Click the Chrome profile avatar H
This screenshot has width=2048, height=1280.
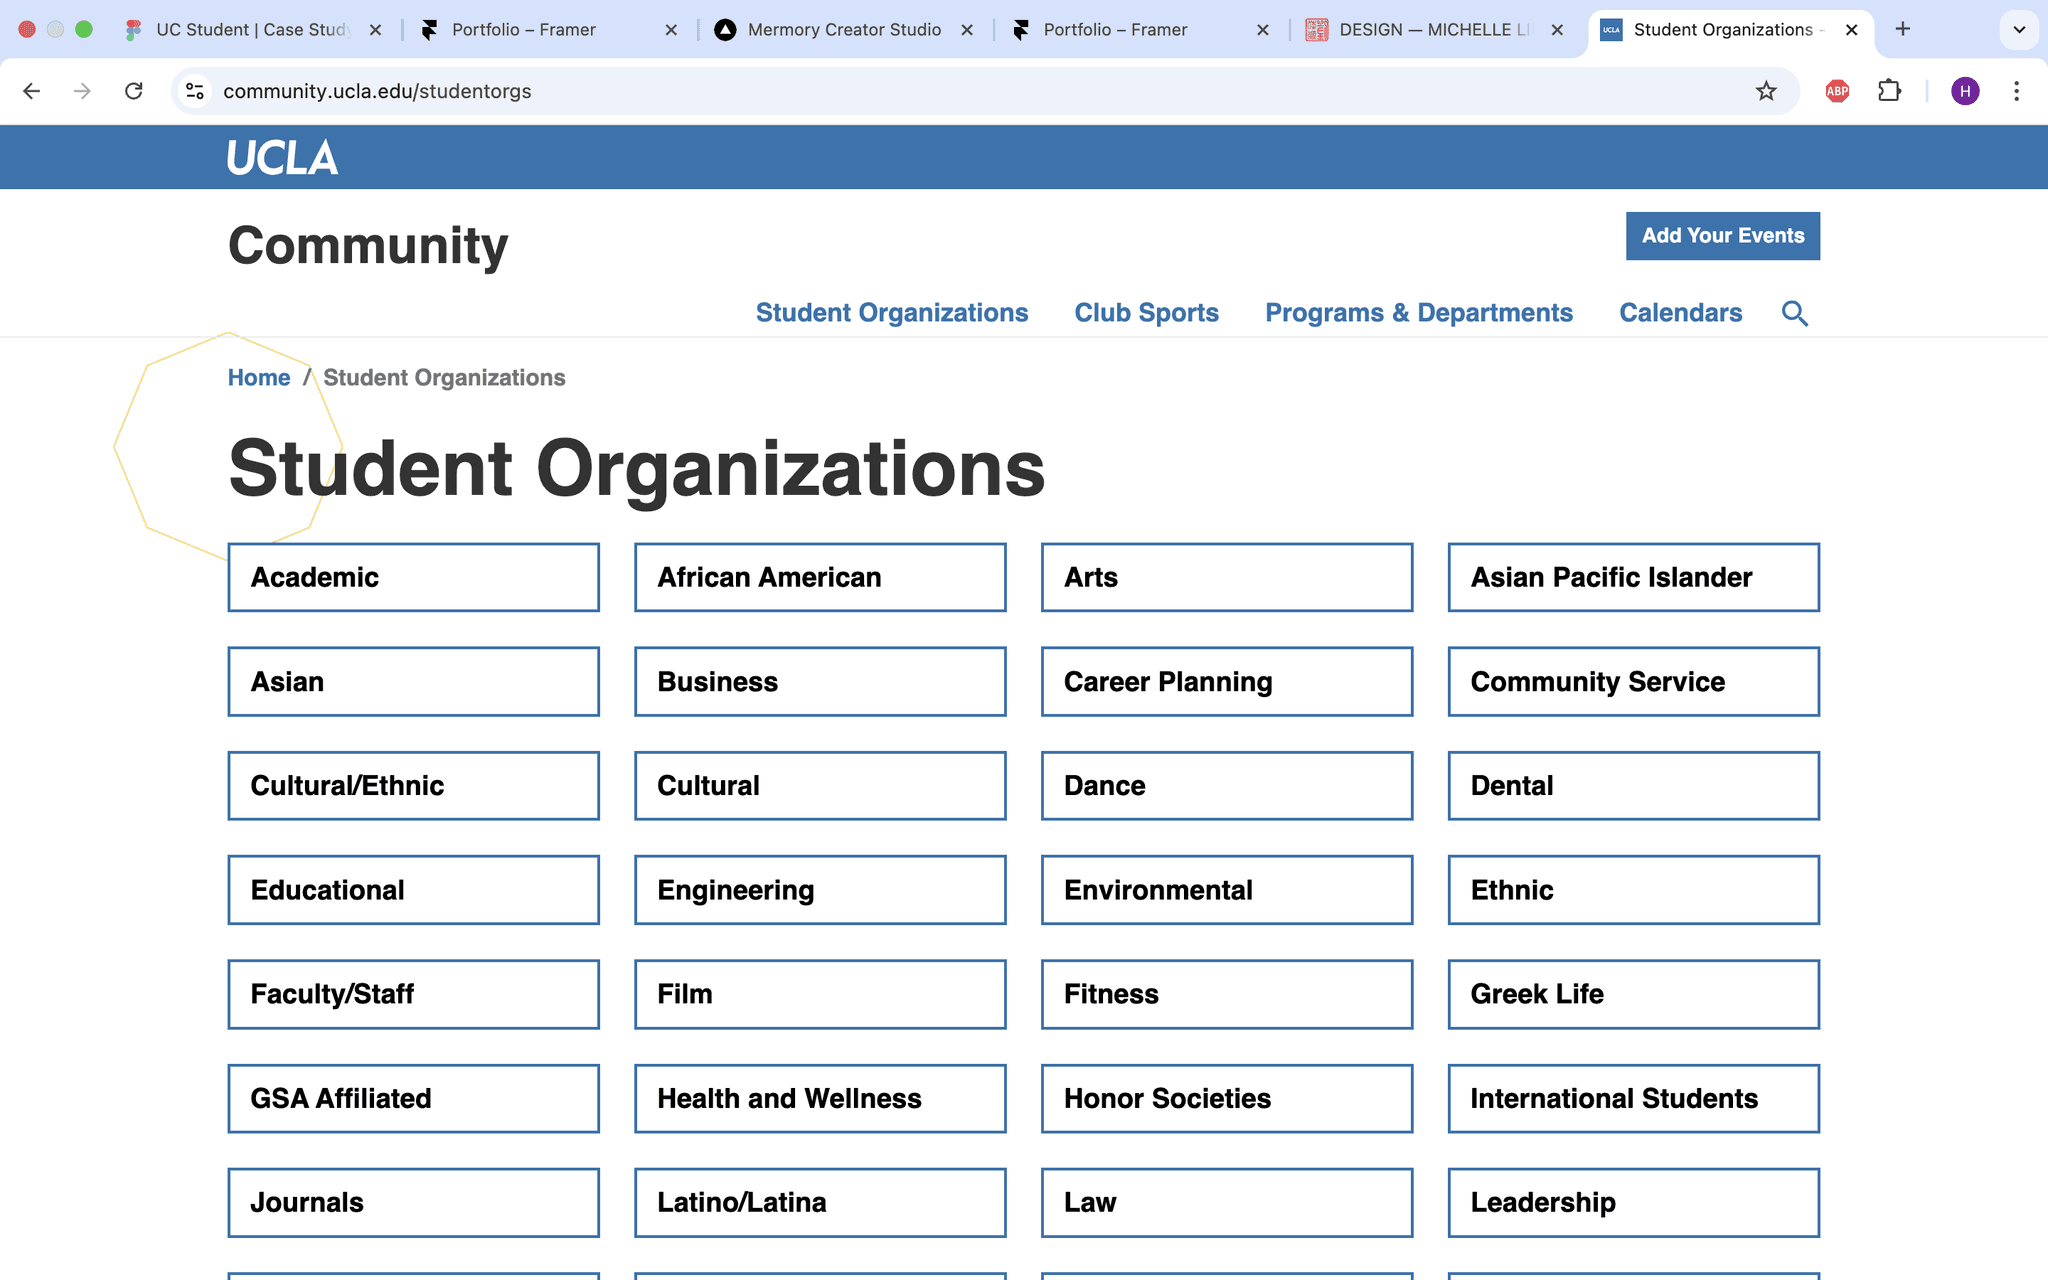(1964, 91)
